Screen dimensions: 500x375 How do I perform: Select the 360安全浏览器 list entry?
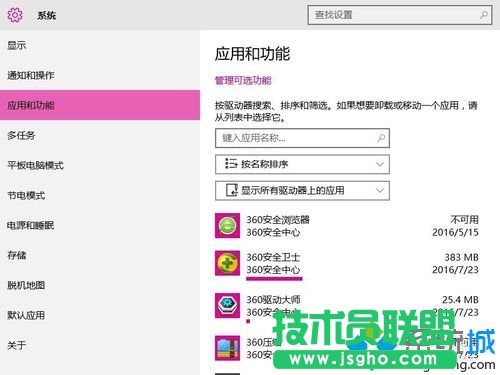[347, 226]
